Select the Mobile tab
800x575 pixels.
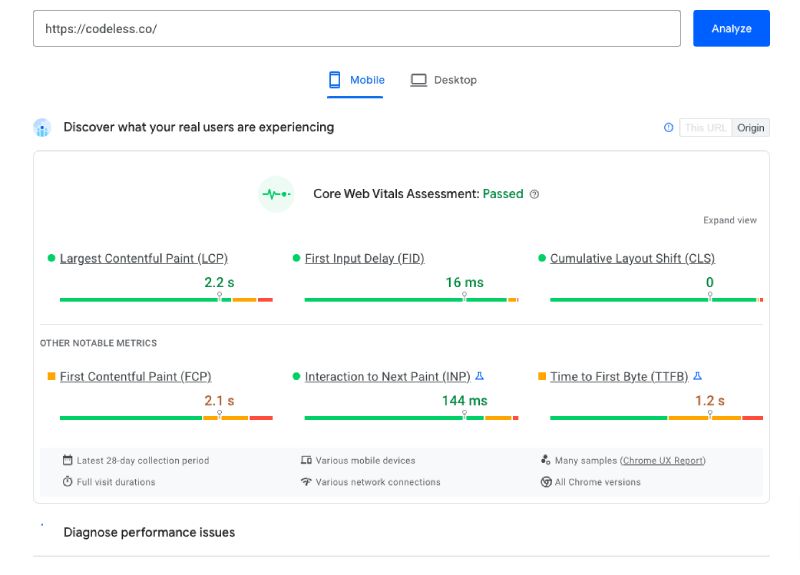[x=366, y=80]
